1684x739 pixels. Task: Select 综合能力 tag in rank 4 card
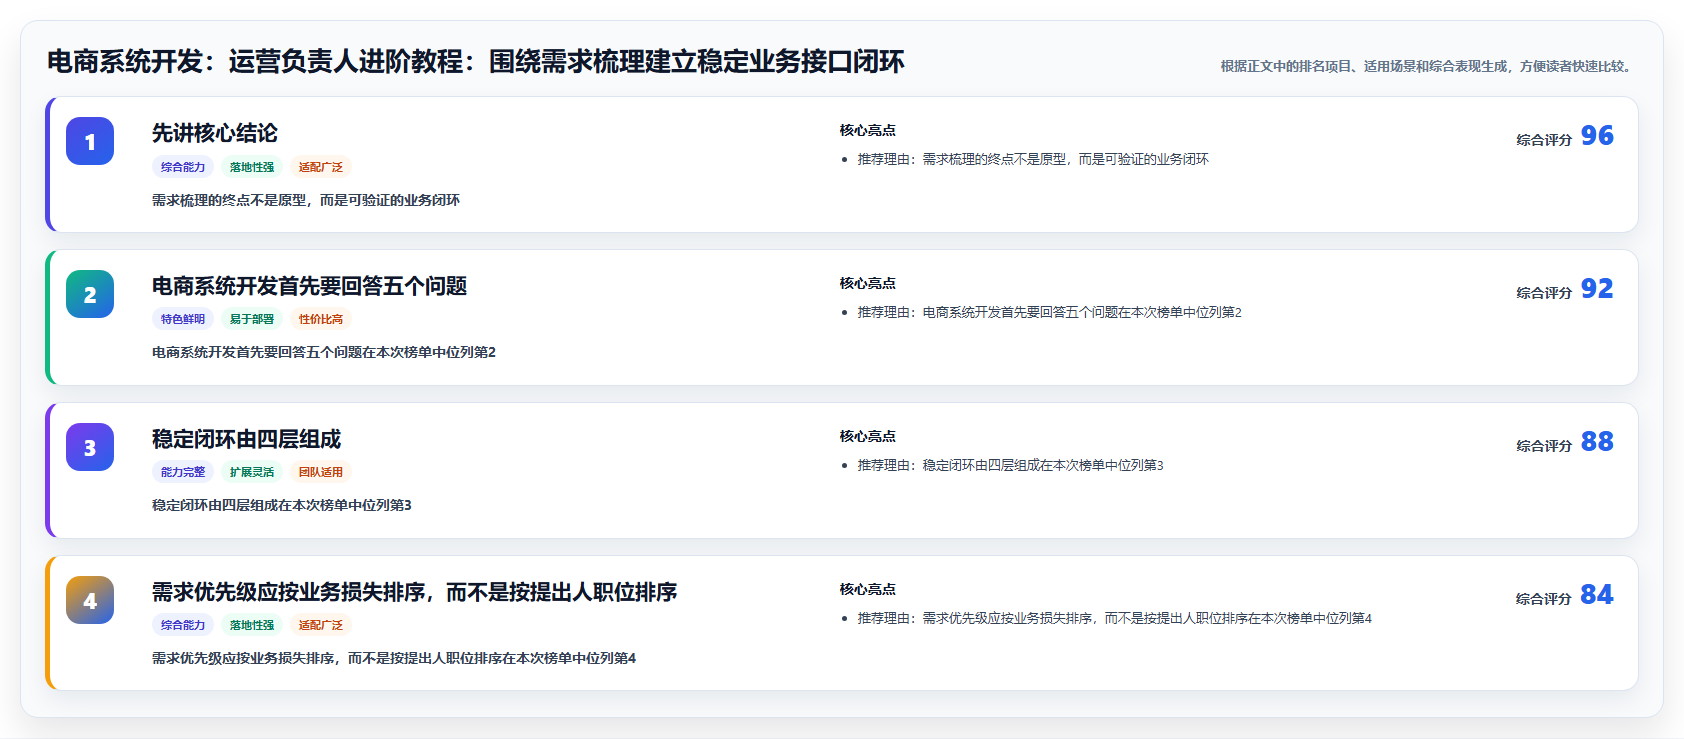(183, 625)
